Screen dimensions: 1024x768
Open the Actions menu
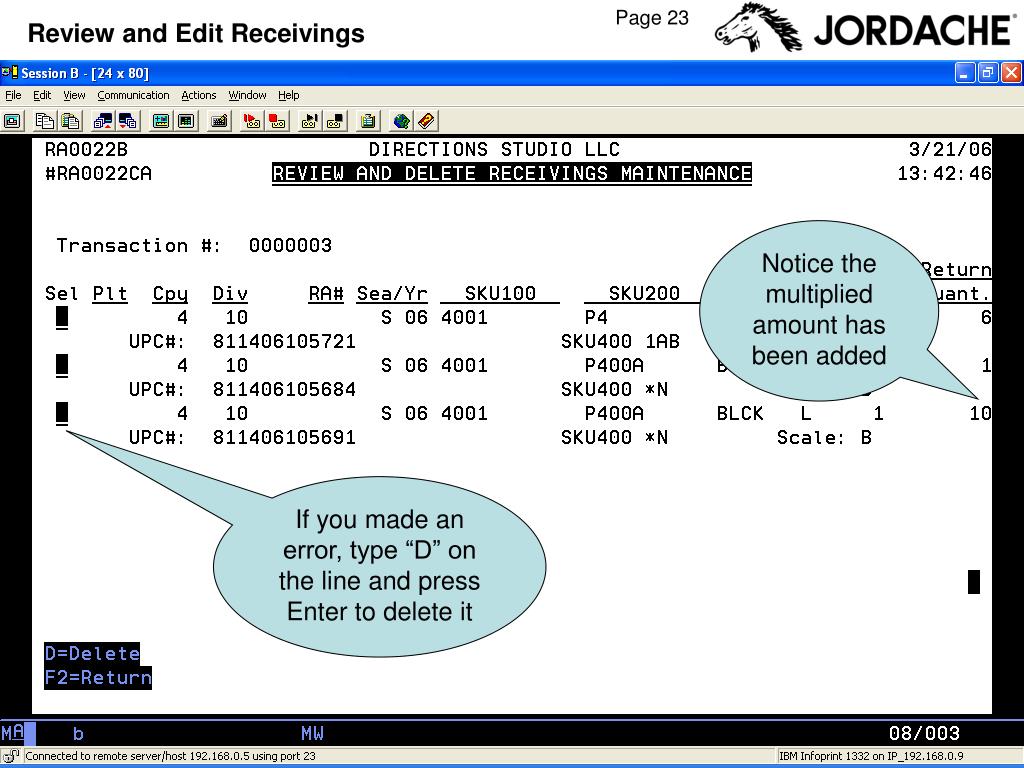(x=199, y=95)
